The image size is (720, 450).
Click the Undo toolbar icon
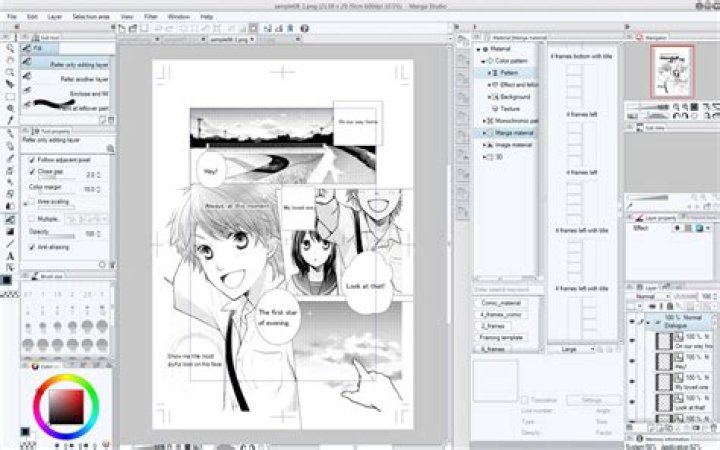(x=158, y=28)
